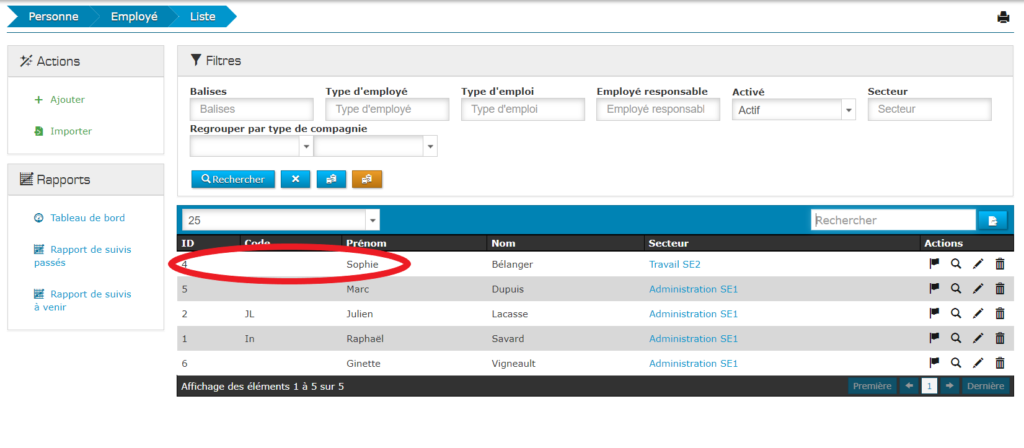This screenshot has width=1024, height=448.
Task: Expand the 25 items per page dropdown
Action: point(280,220)
